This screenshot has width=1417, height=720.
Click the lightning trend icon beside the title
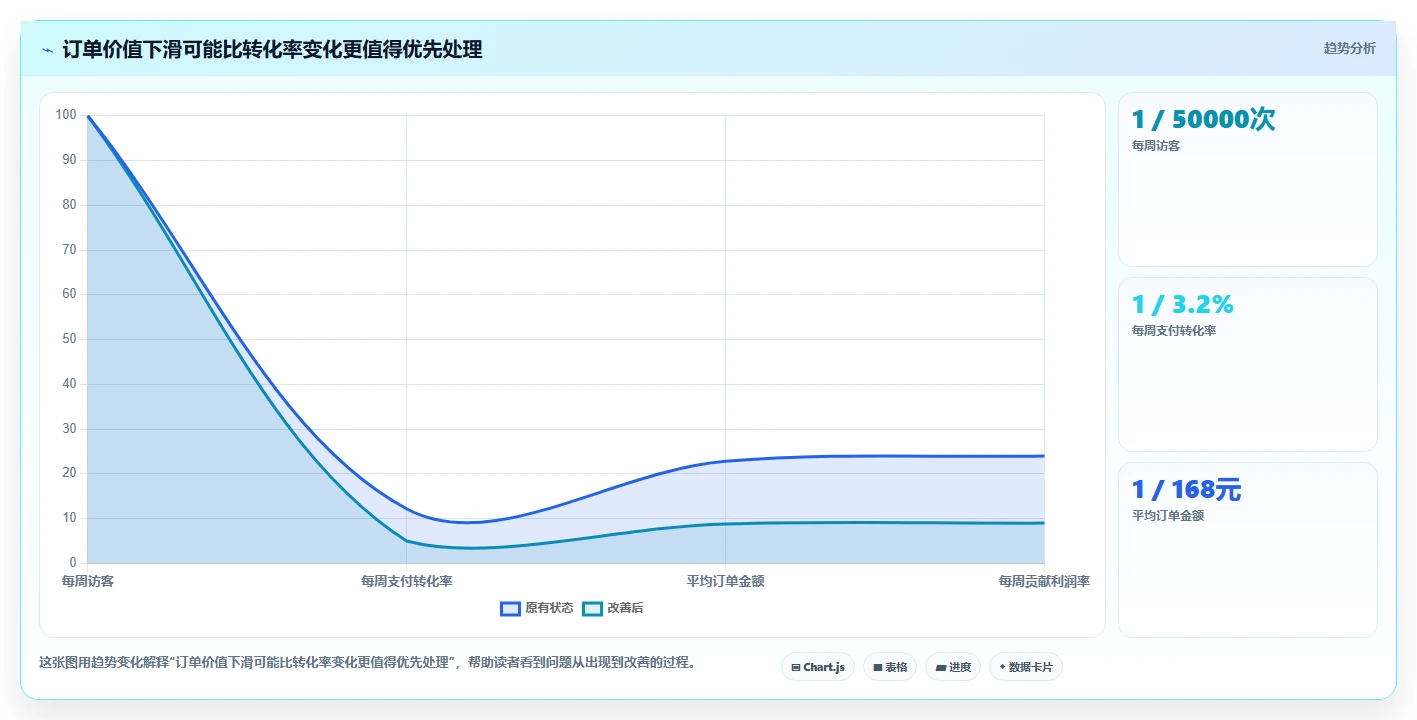[48, 50]
